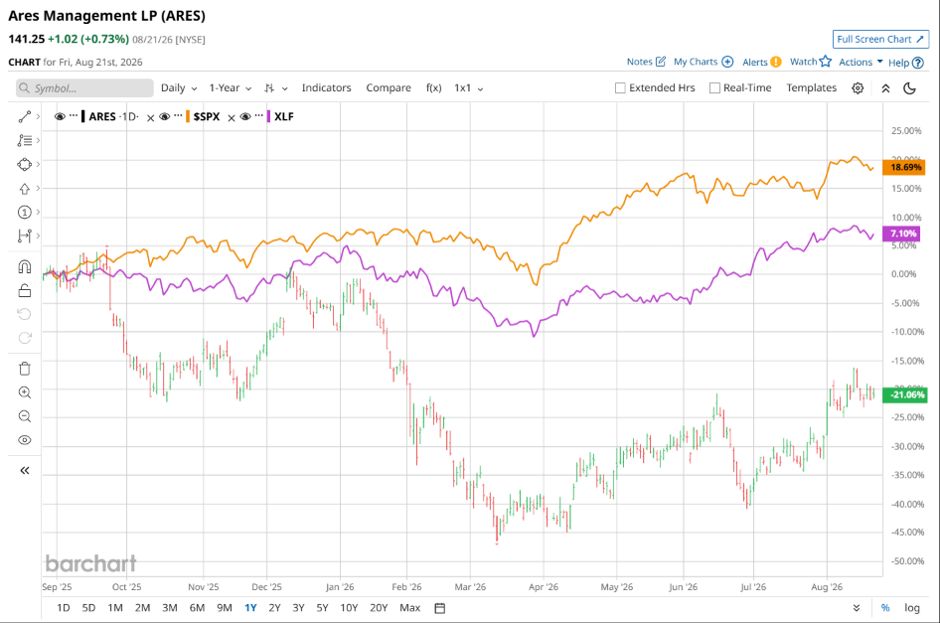The width and height of the screenshot is (940, 623).
Task: Open the ARES legend three-dot menu
Action: coord(73,115)
